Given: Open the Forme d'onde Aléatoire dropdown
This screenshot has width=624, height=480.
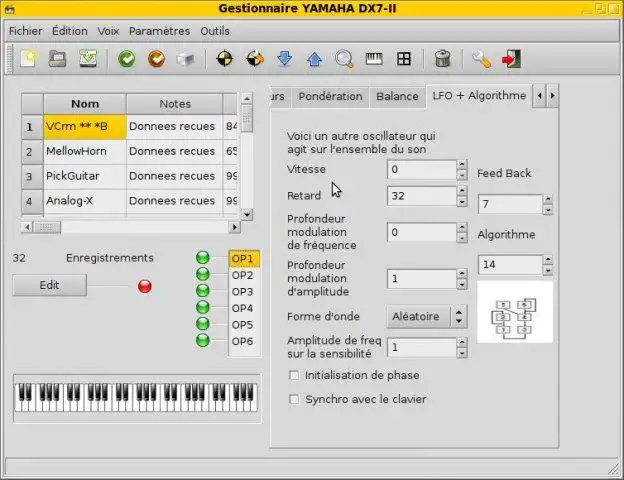Looking at the screenshot, I should (426, 317).
